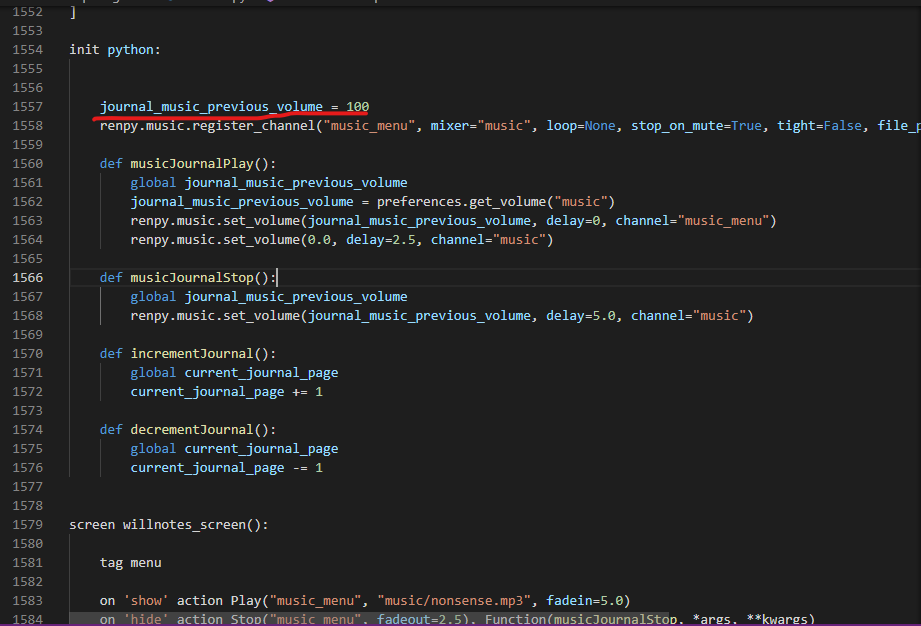Click line number 1557 in the gutter
This screenshot has height=626, width=921.
(x=28, y=106)
